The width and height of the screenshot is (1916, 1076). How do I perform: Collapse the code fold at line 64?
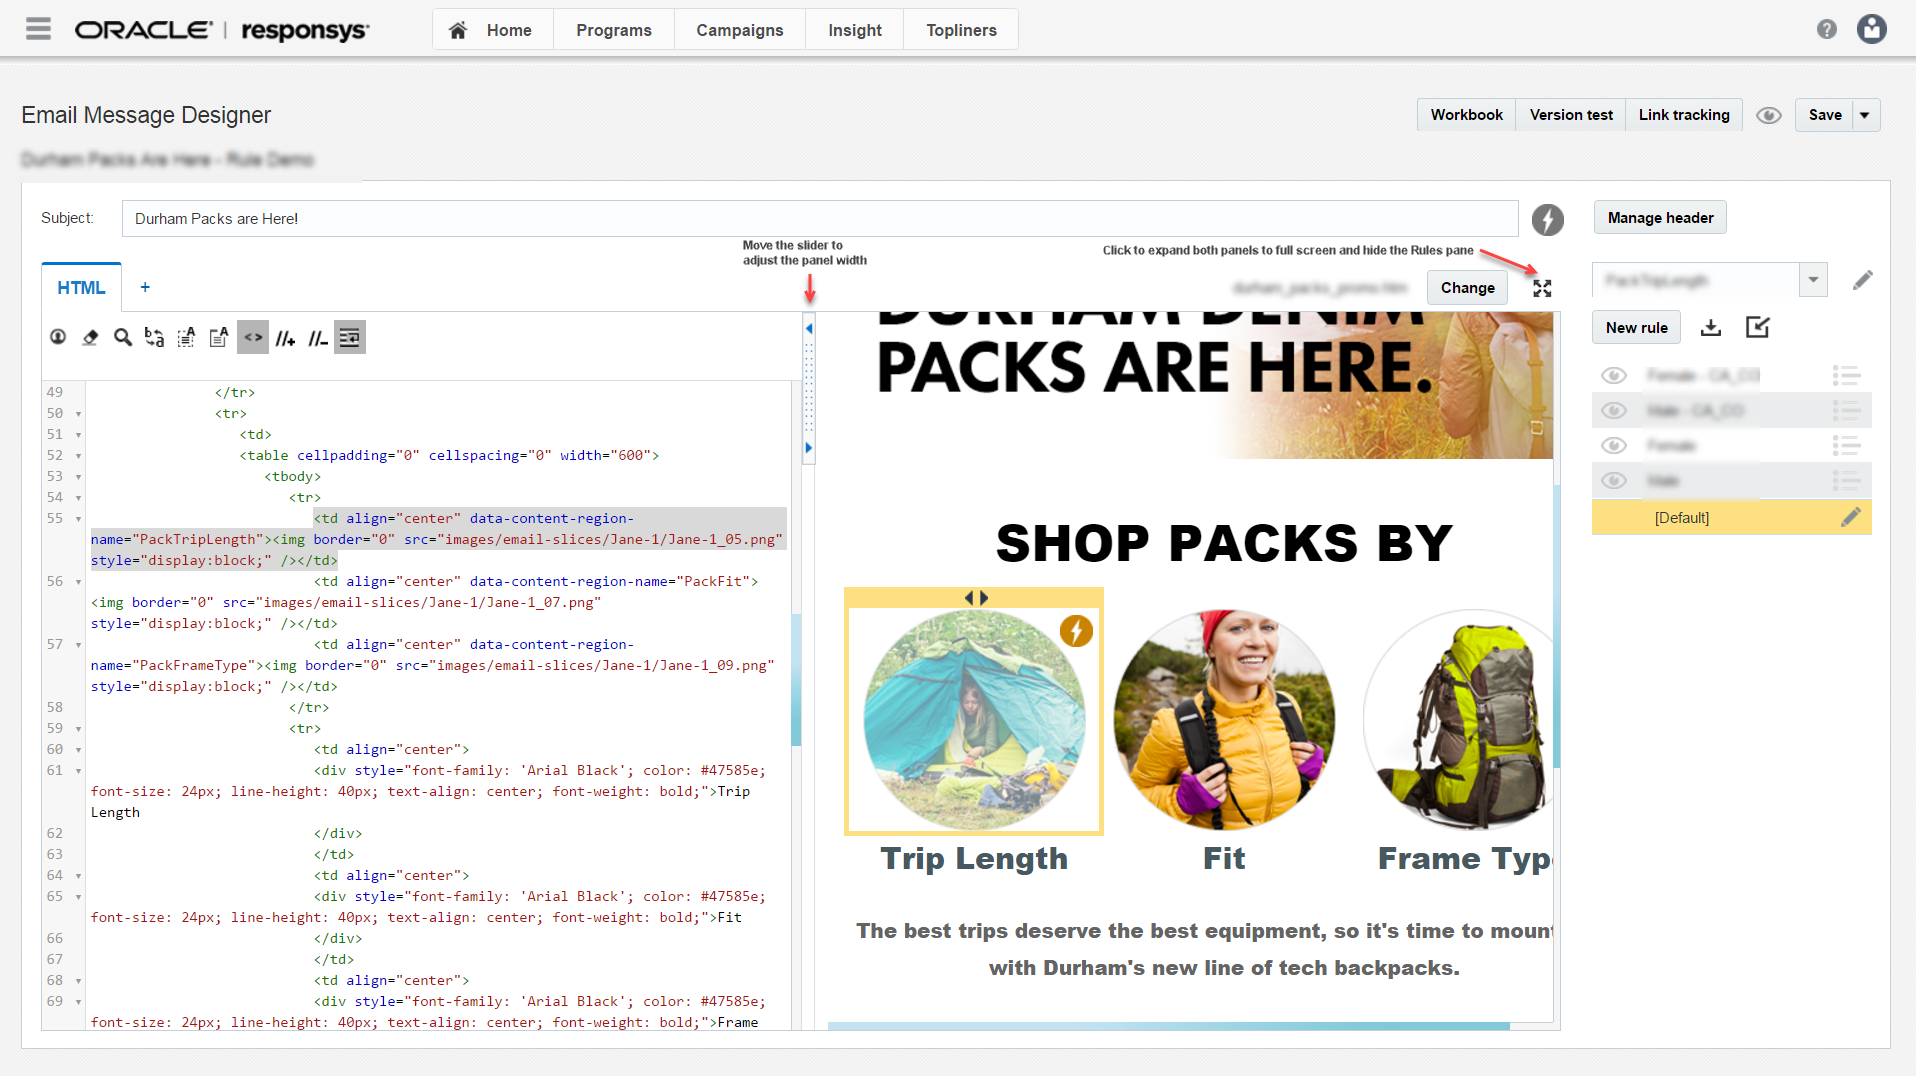point(78,876)
